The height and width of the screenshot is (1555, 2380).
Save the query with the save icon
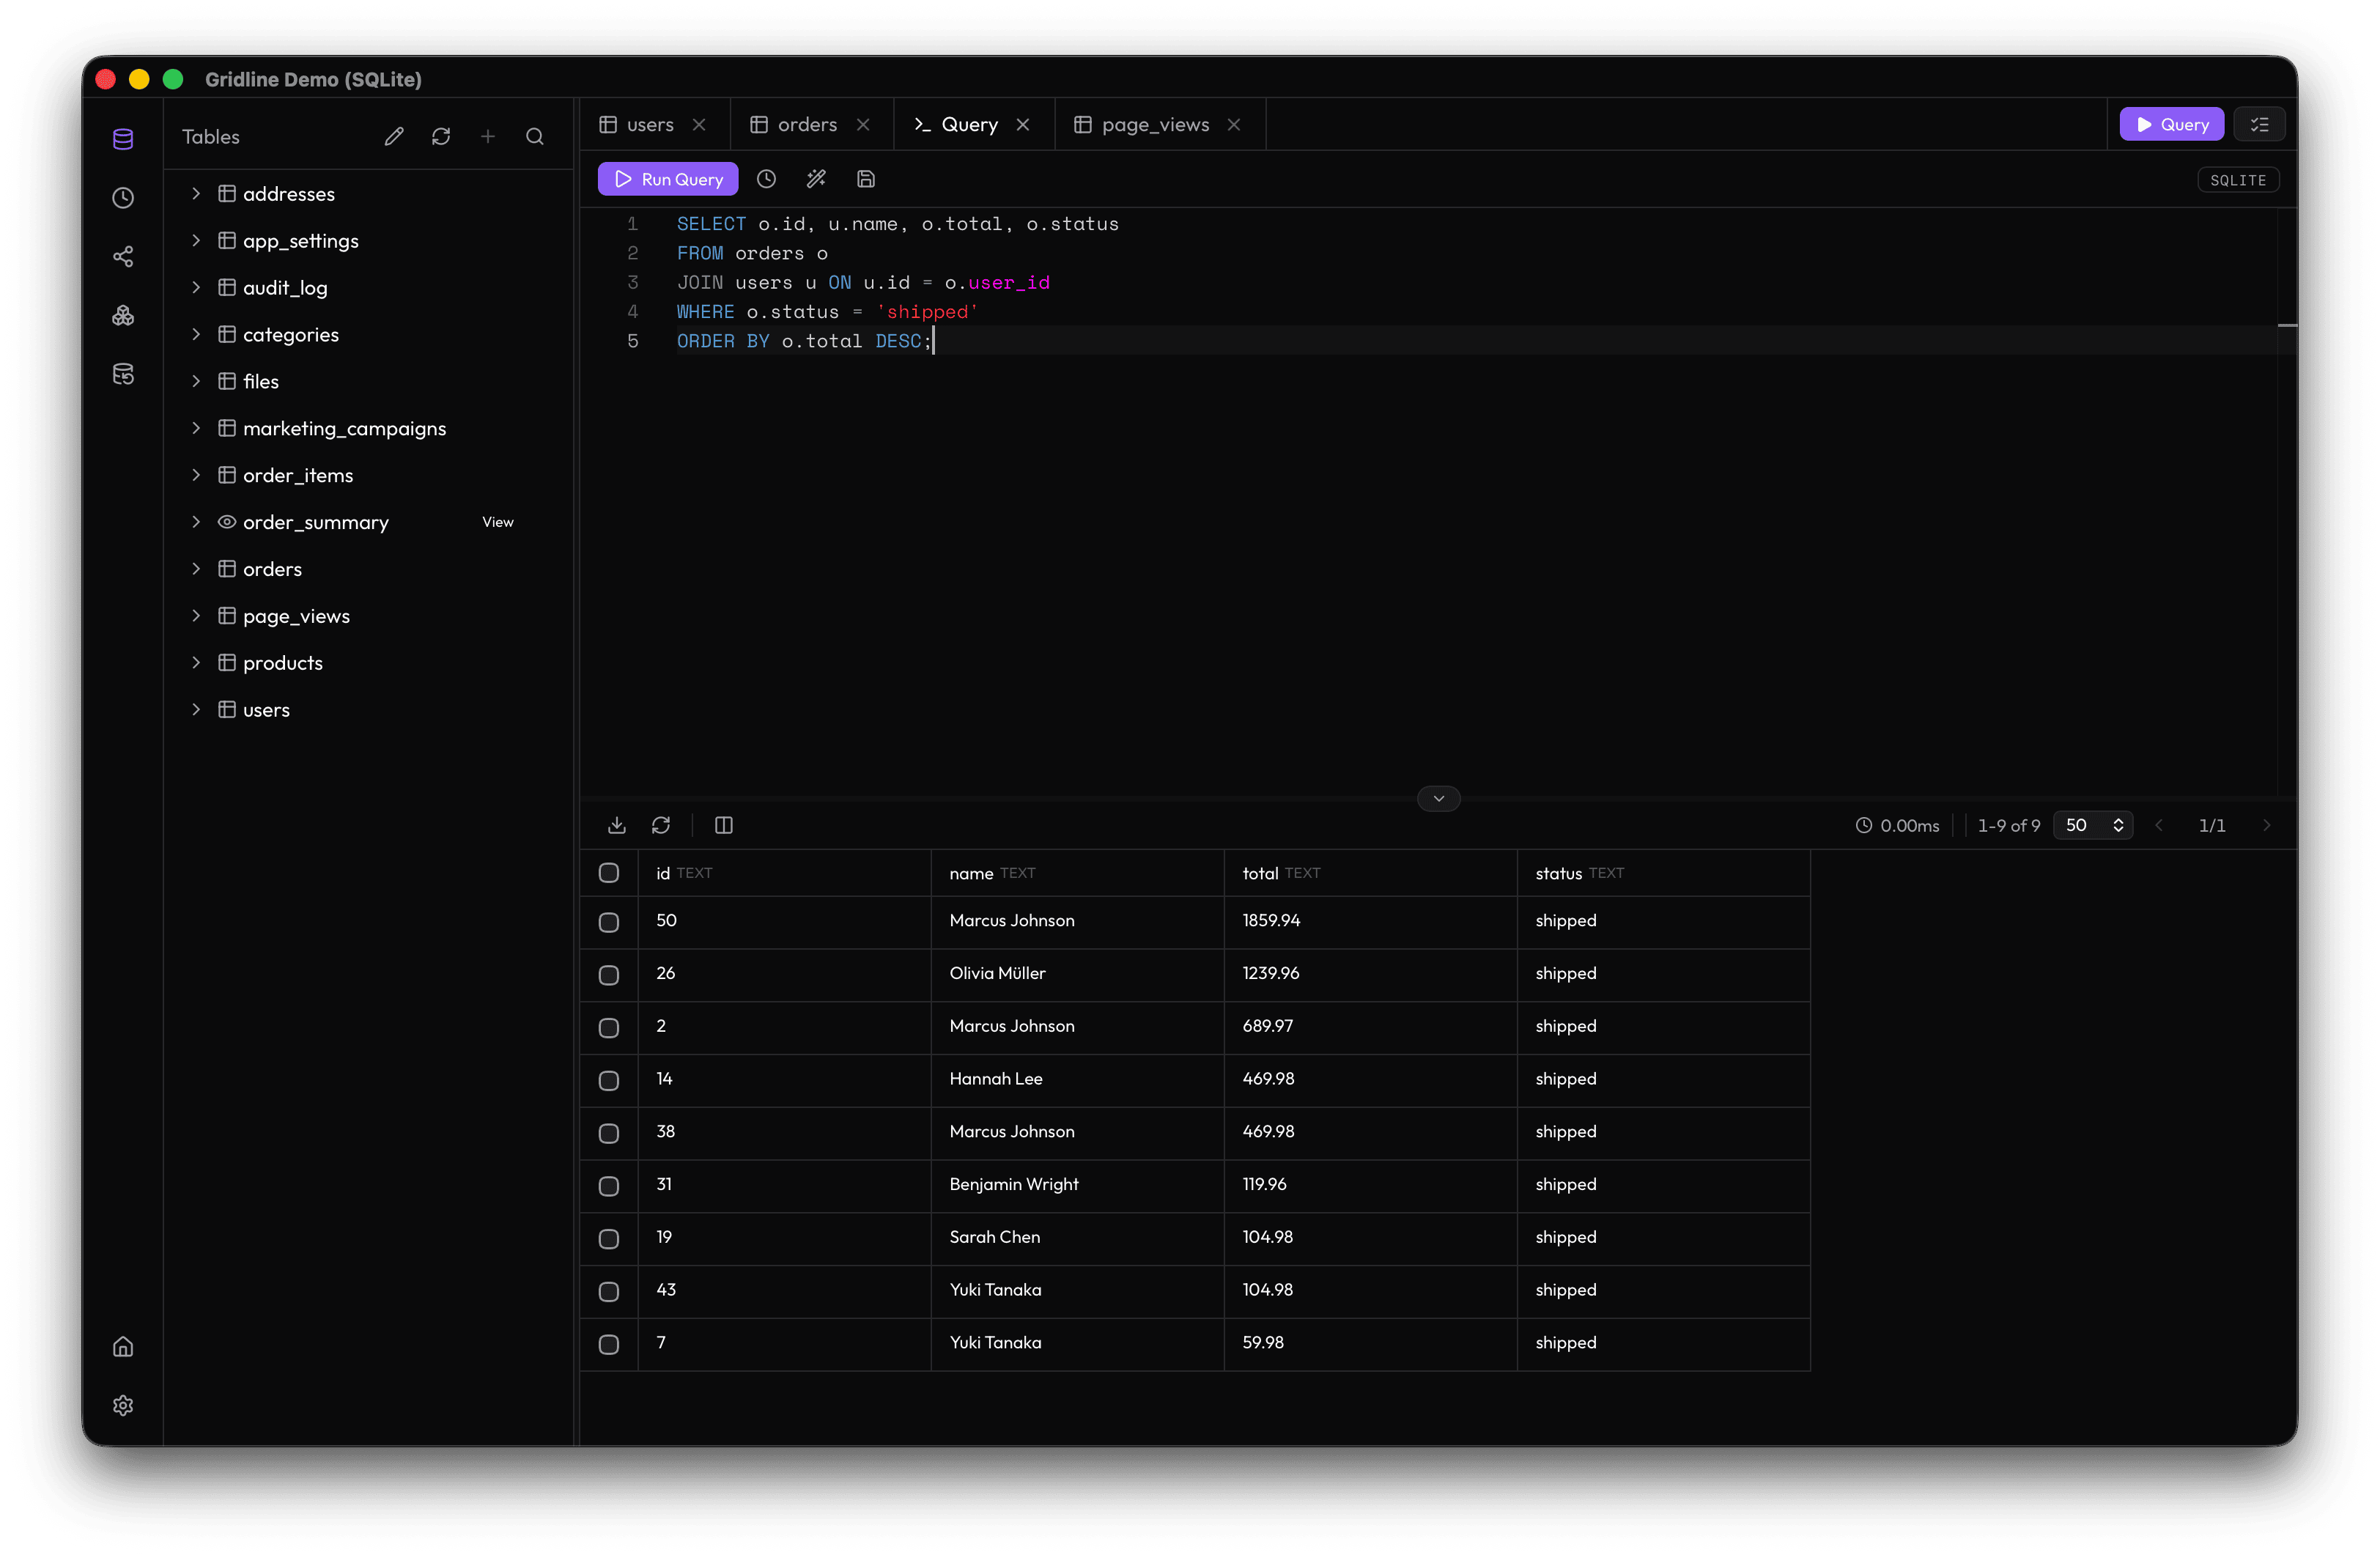[x=866, y=179]
